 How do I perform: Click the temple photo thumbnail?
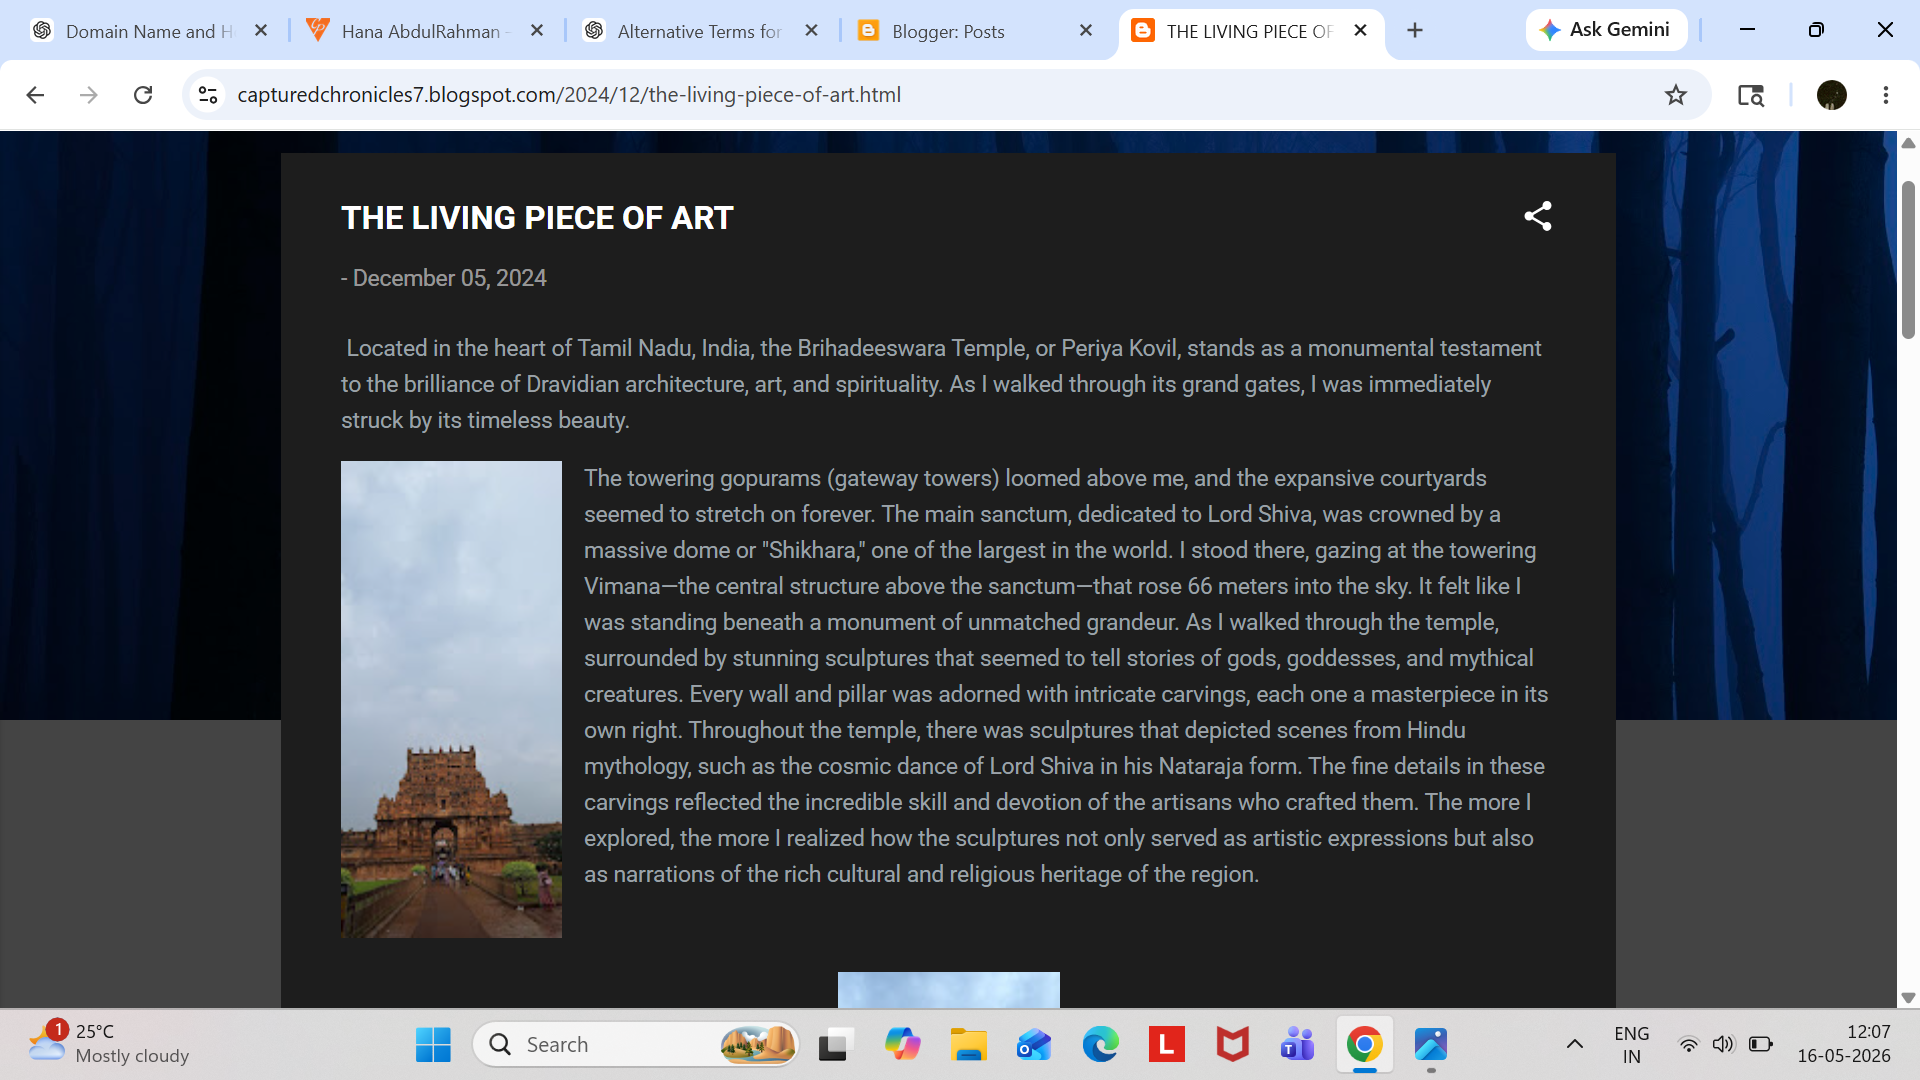click(451, 699)
